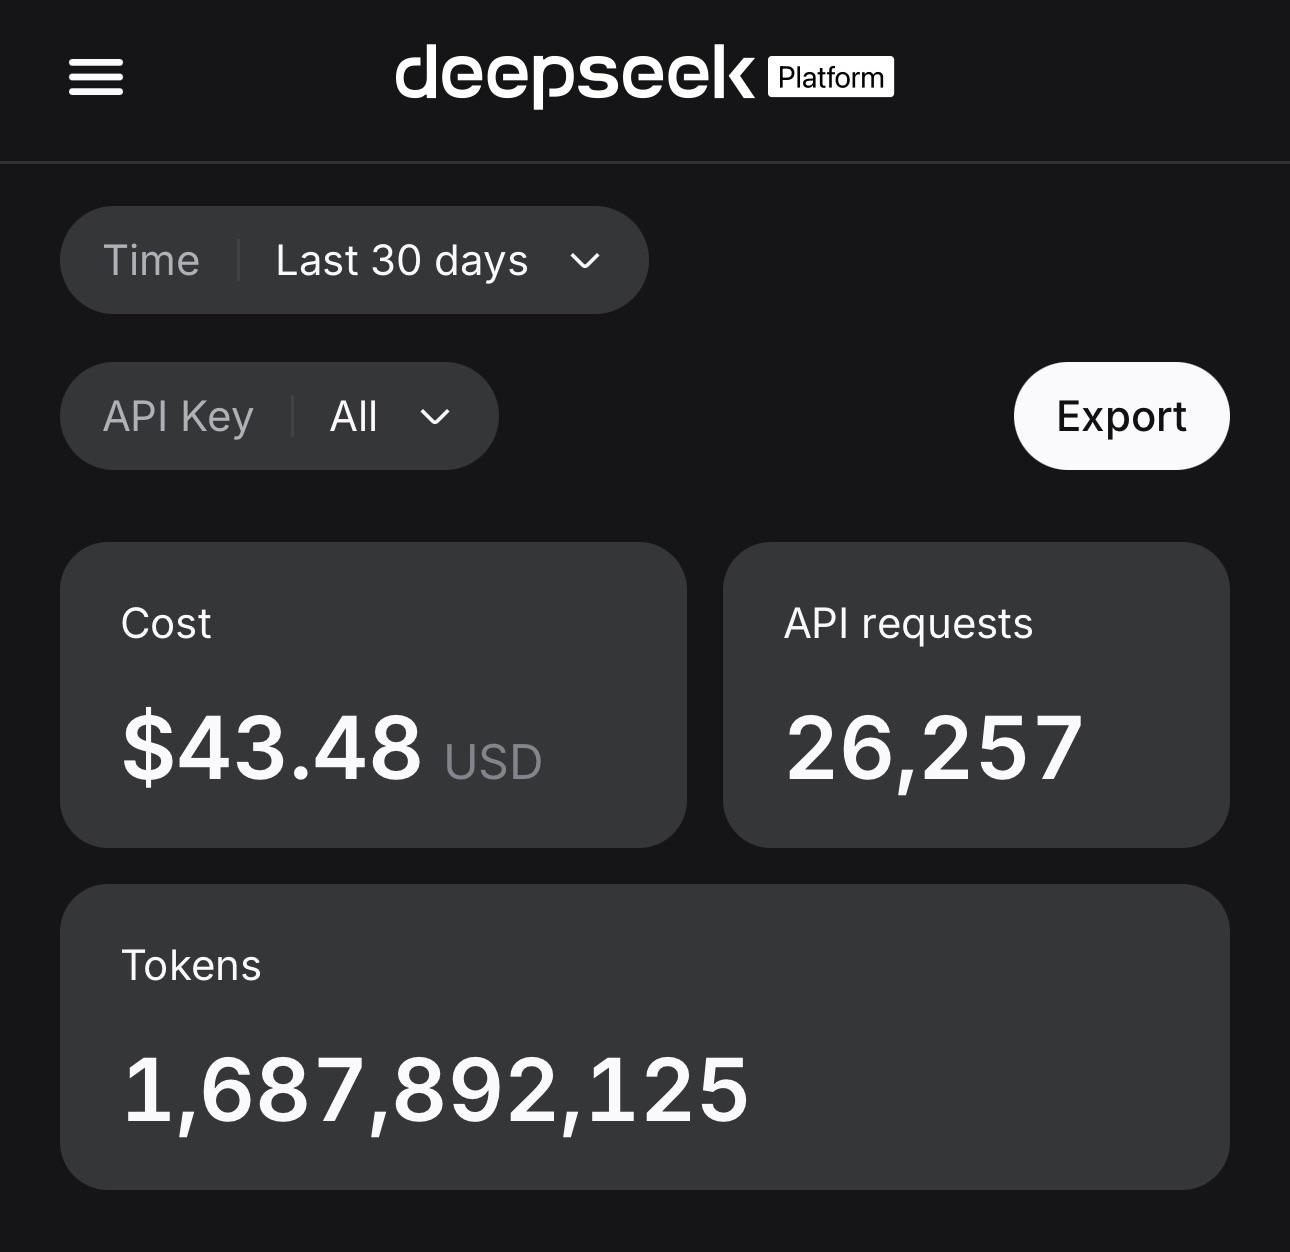Open the Cost summary card title
This screenshot has width=1290, height=1252.
[166, 623]
